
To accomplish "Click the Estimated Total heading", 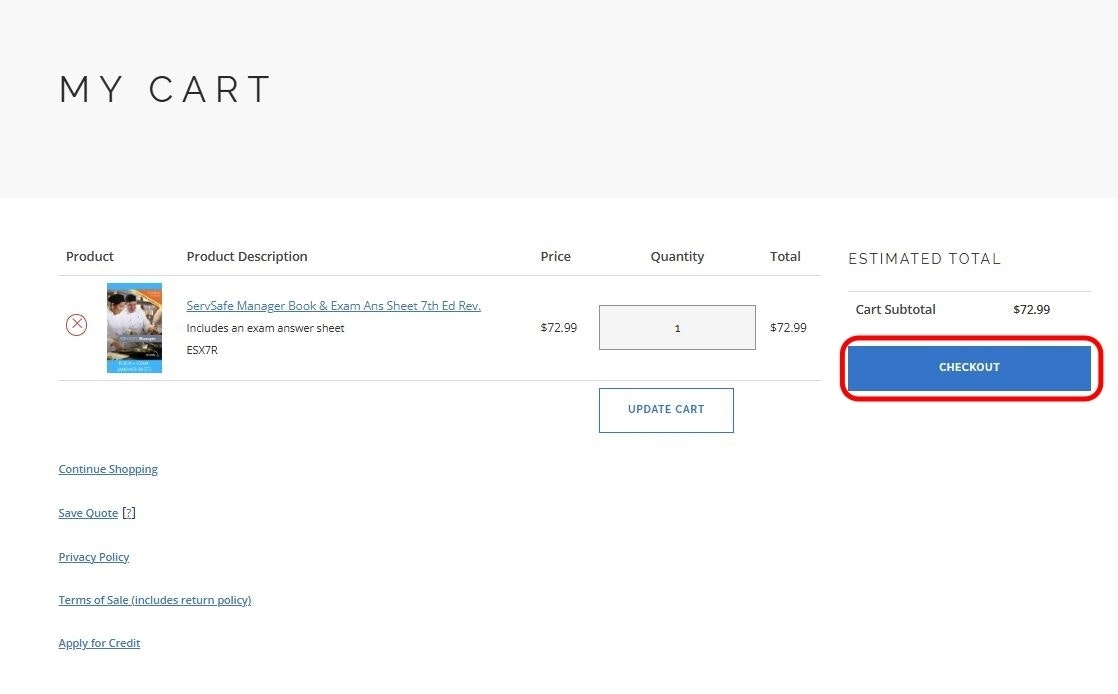I will (x=924, y=259).
